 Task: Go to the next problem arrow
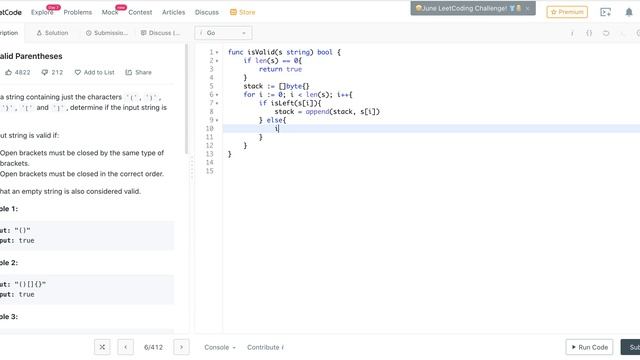click(181, 347)
